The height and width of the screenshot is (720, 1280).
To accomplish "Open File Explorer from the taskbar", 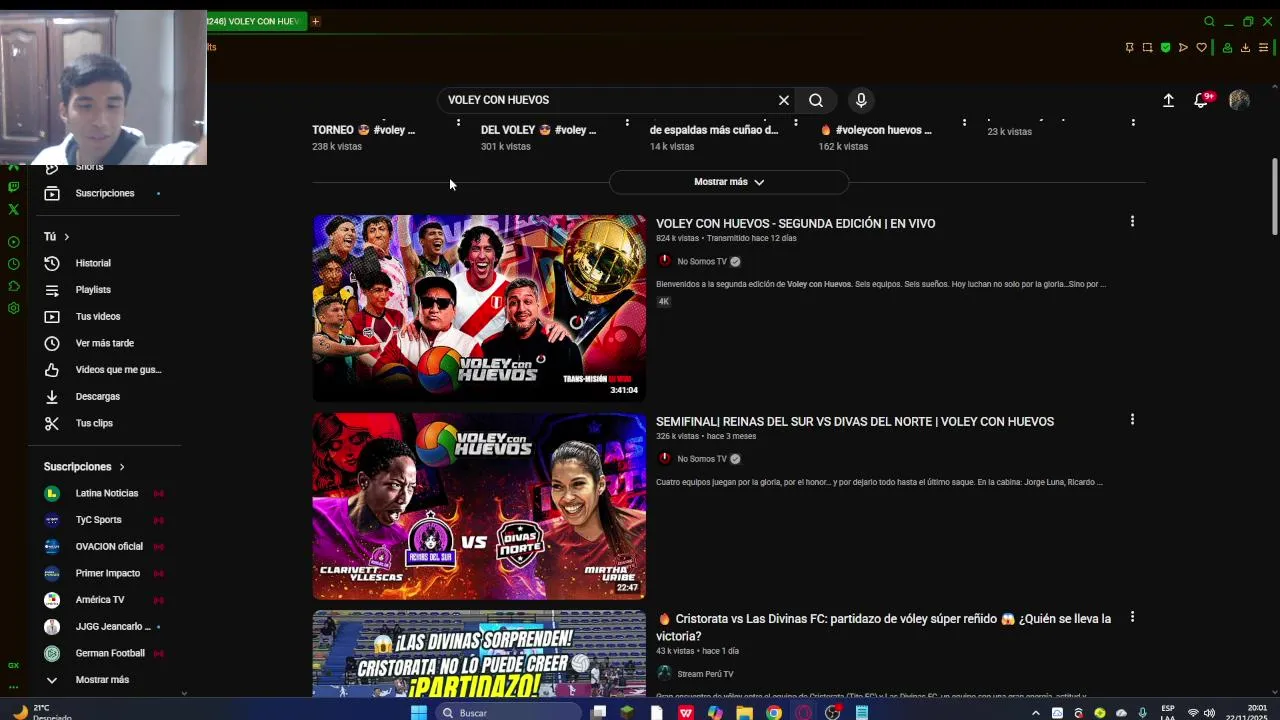I will (x=744, y=712).
